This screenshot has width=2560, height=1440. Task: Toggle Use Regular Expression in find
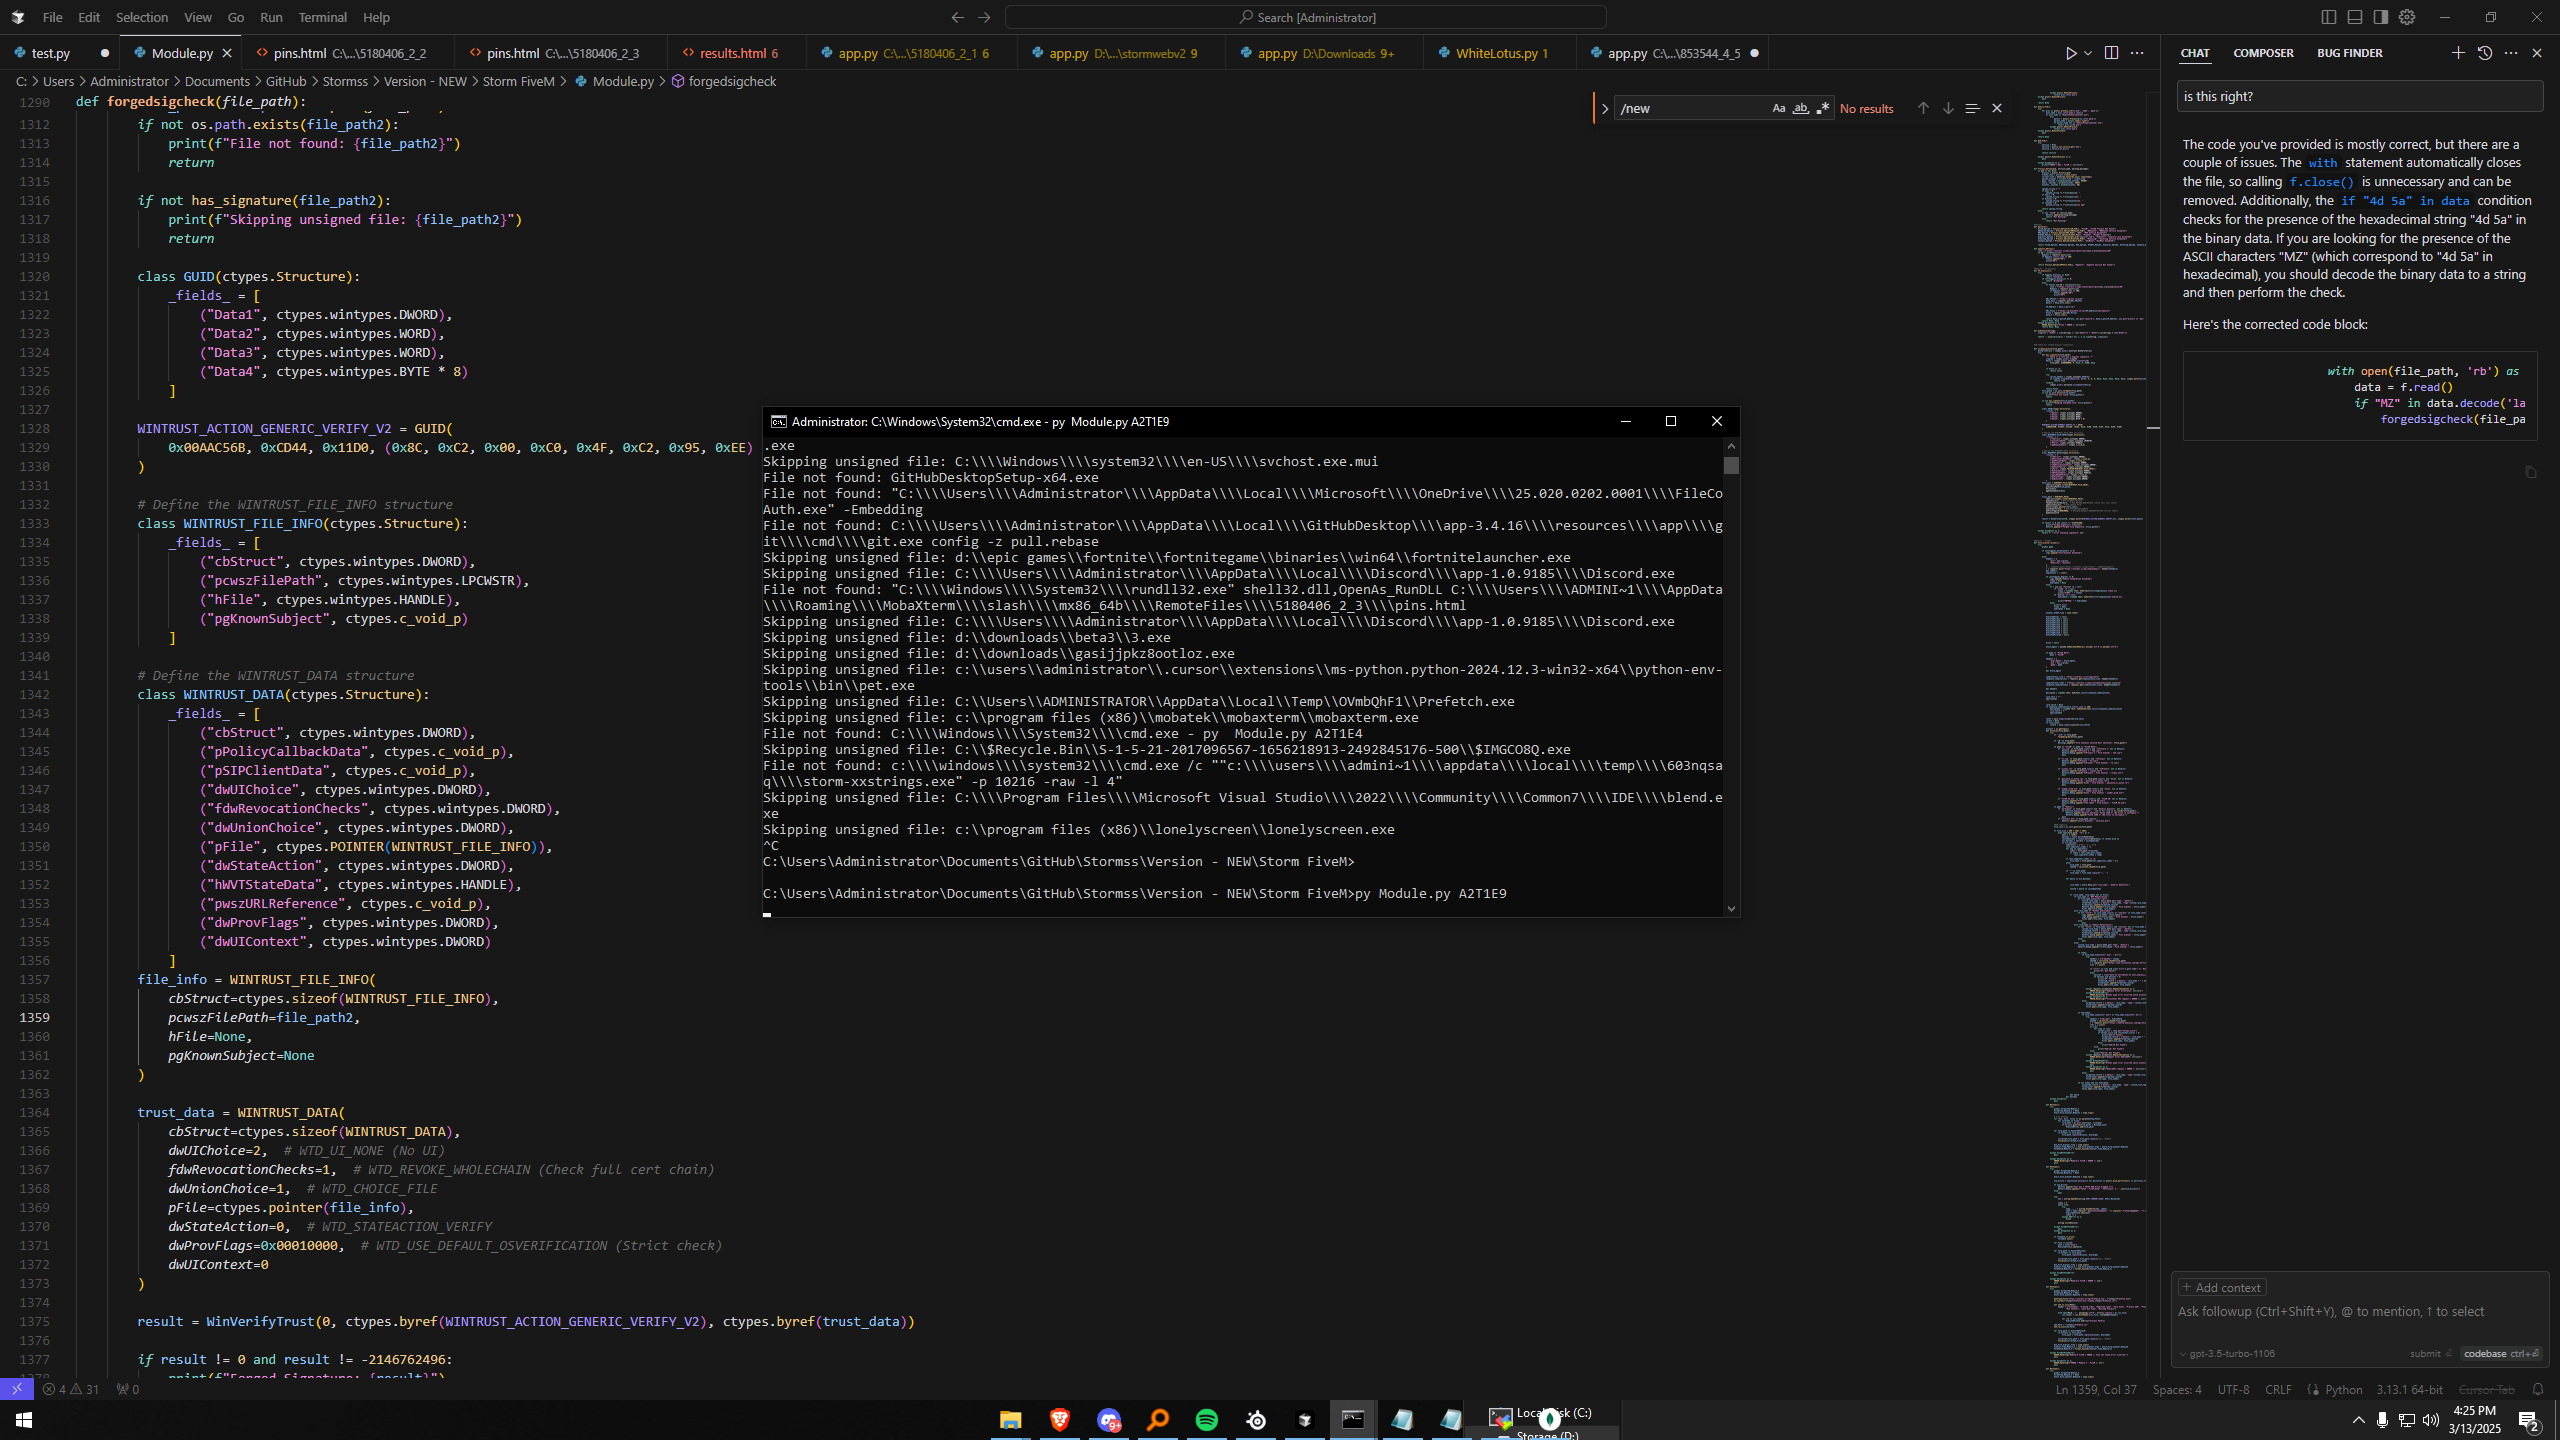[x=1822, y=108]
